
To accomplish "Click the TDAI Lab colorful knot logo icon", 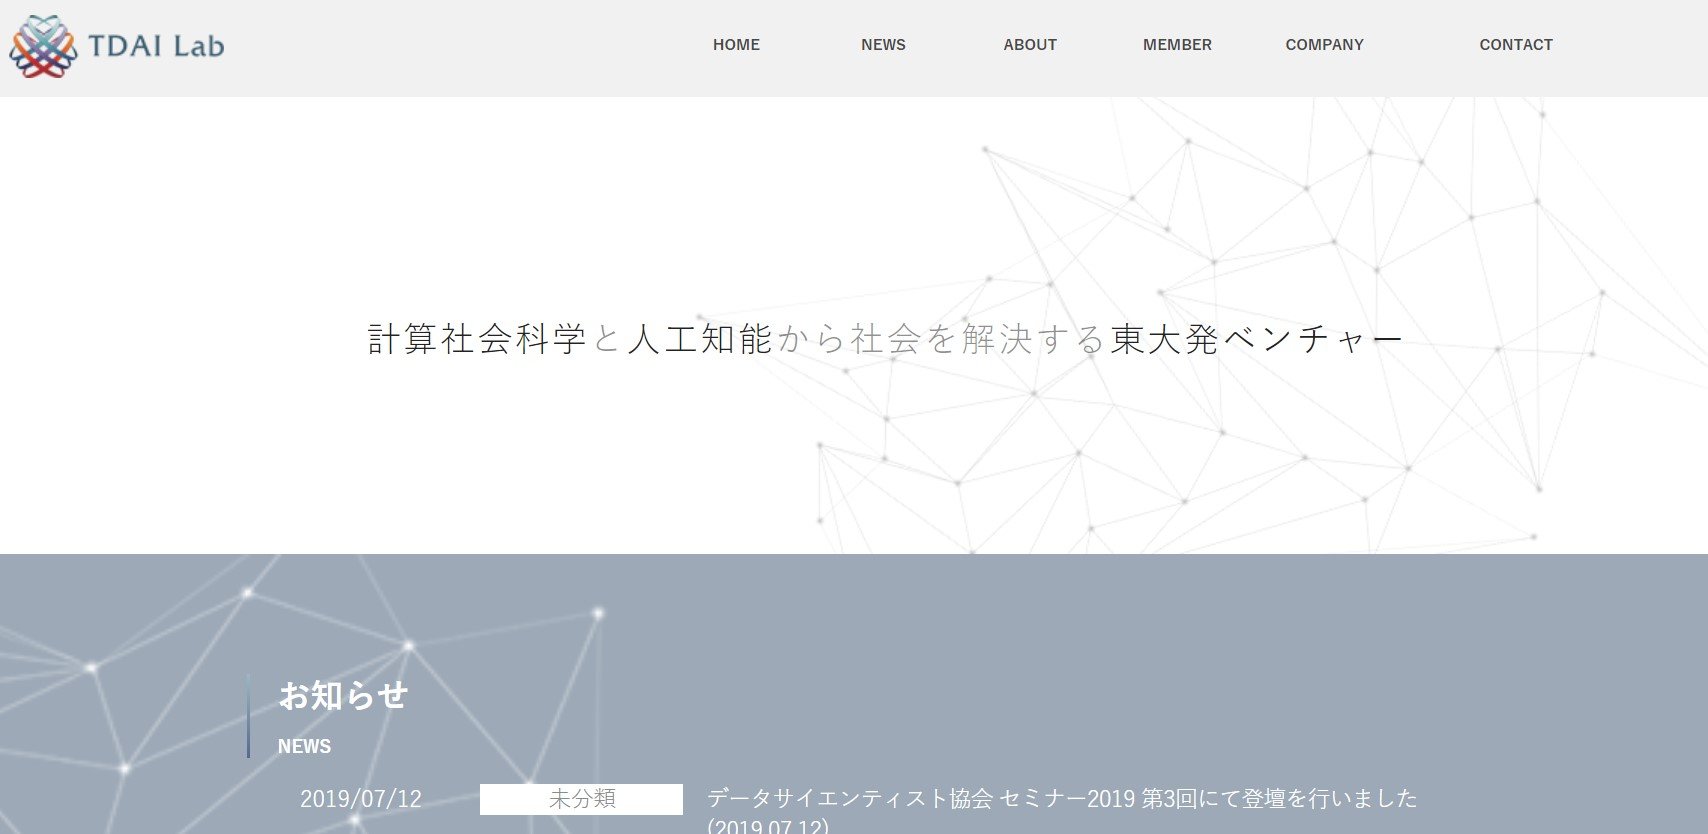I will [x=43, y=46].
